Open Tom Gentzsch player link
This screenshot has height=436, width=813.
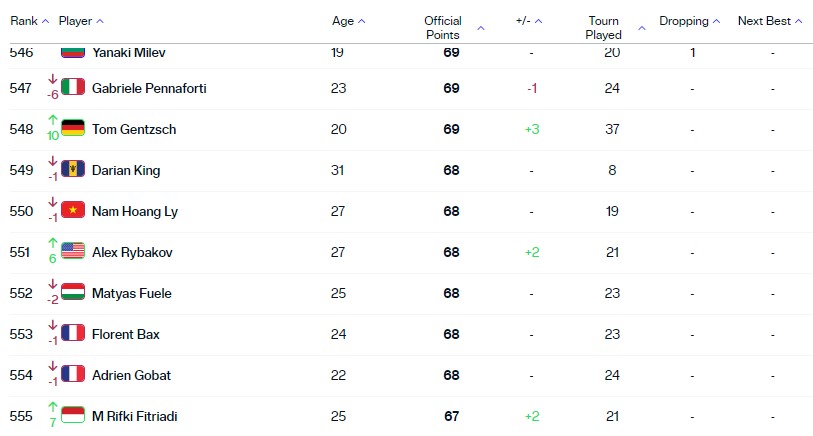(x=134, y=129)
